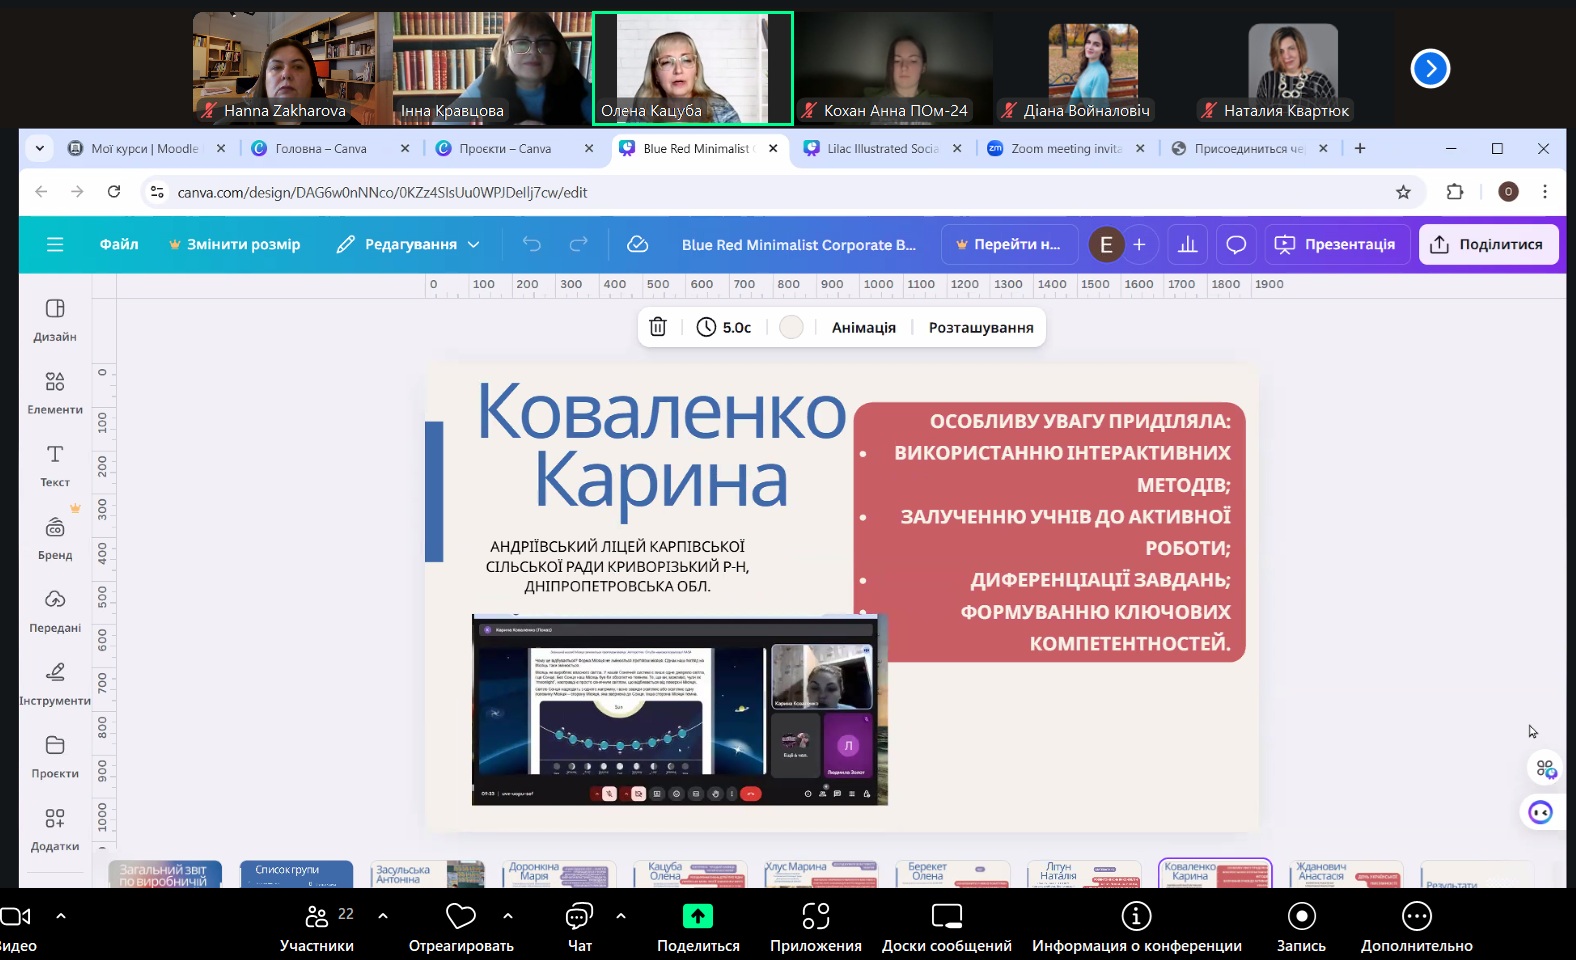
Task: Click the Animation button above slide
Action: [863, 327]
